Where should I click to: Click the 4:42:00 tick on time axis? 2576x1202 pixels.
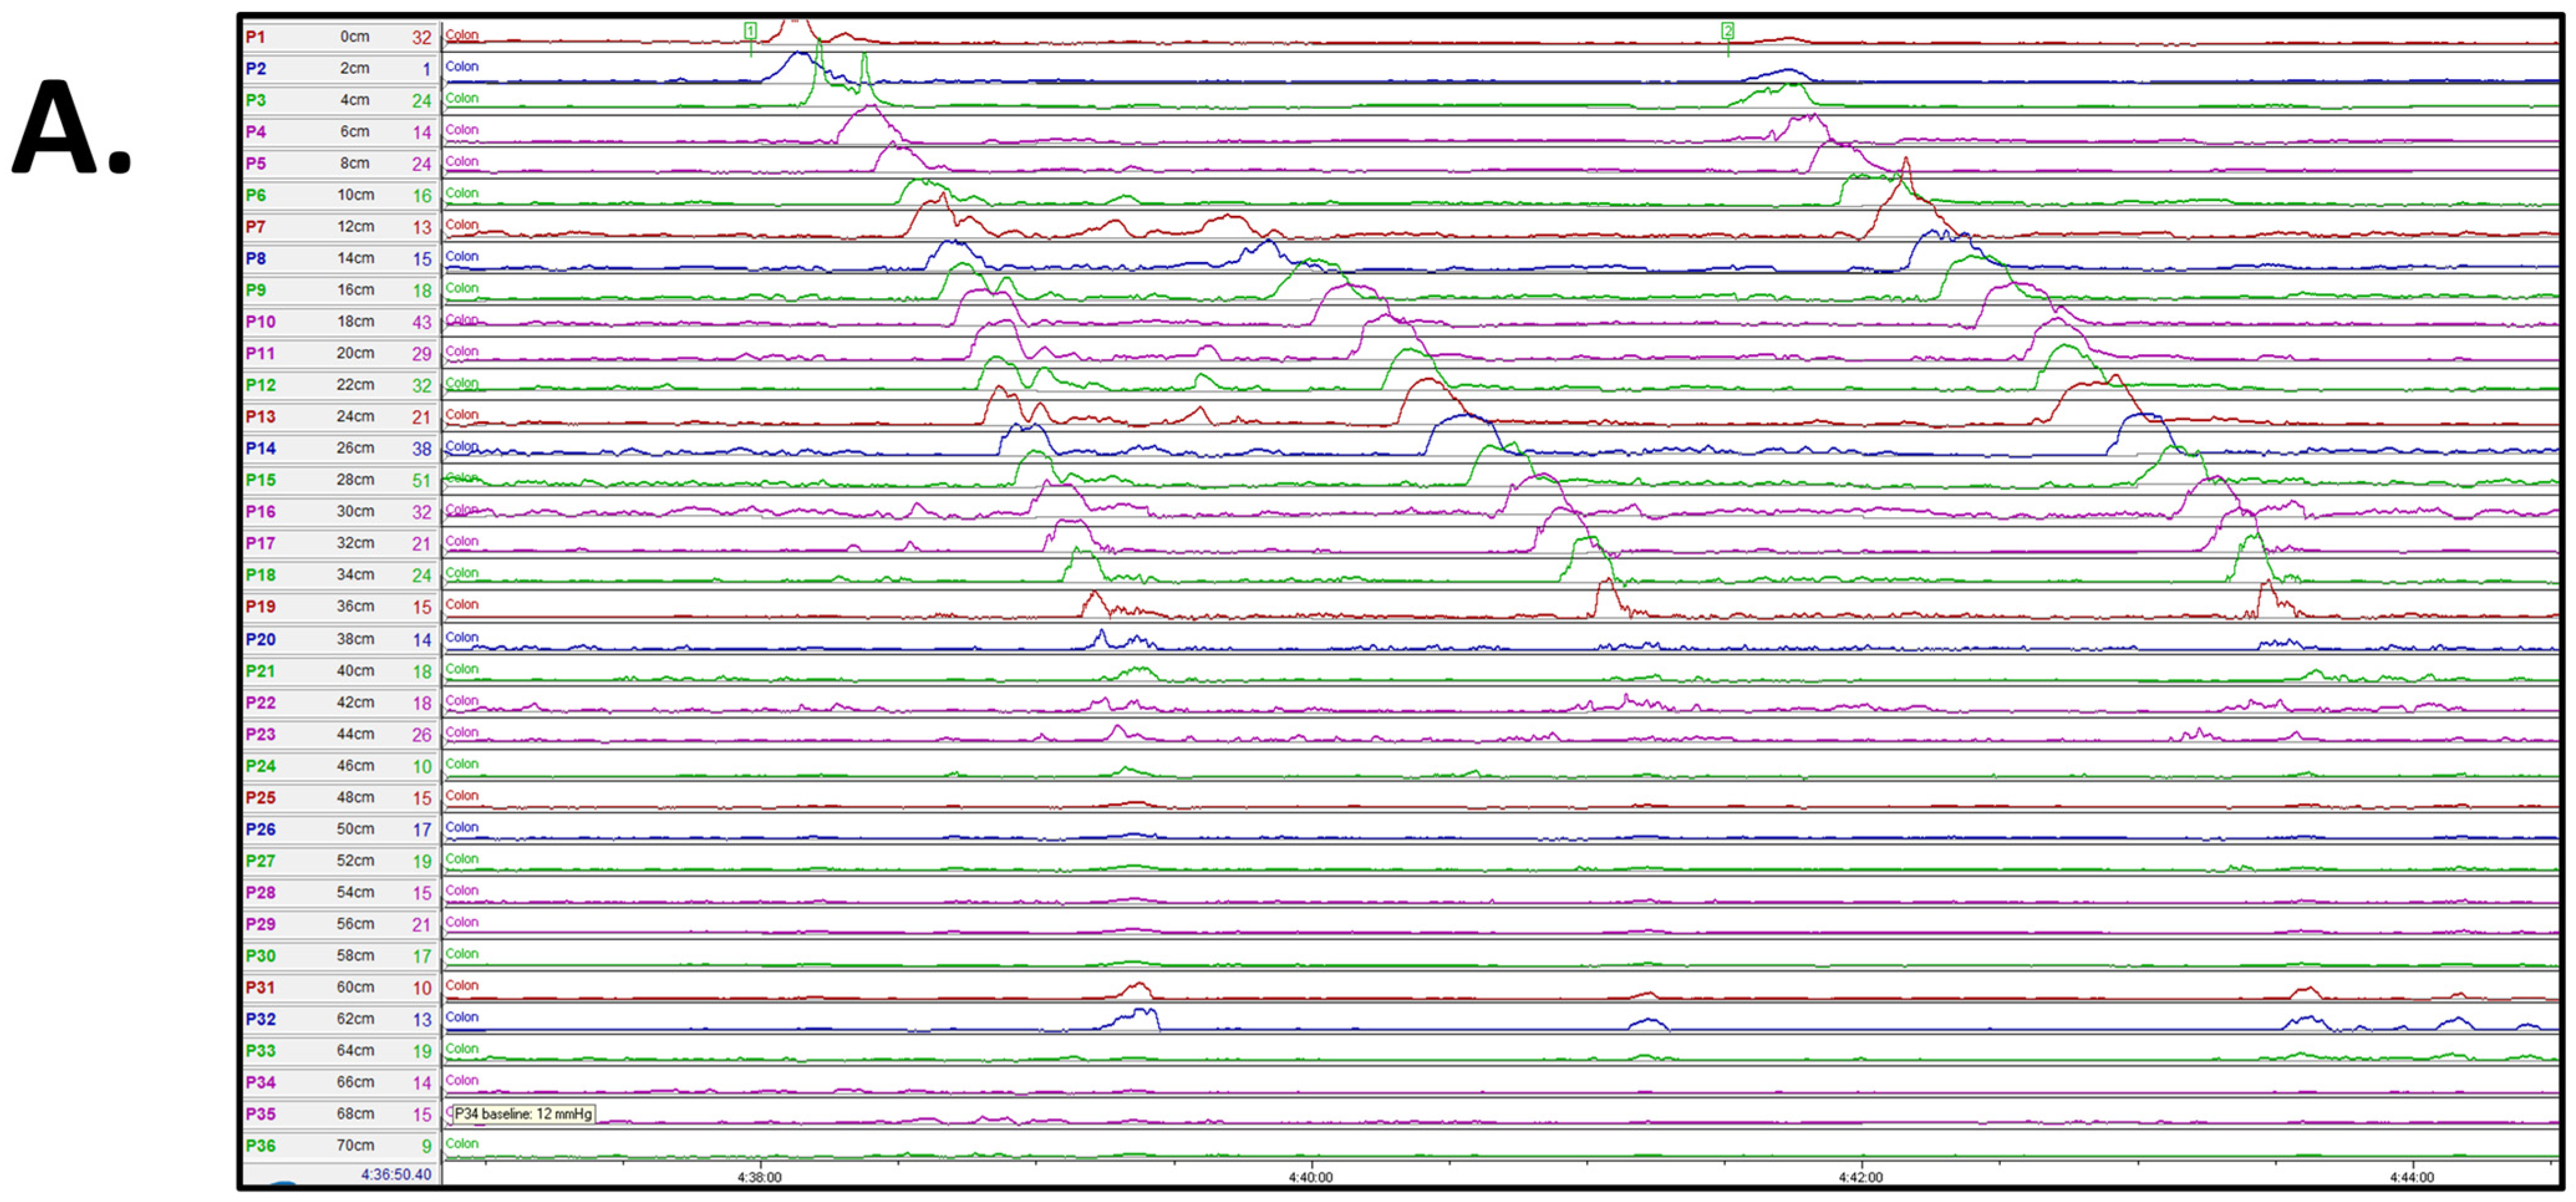click(1860, 1177)
